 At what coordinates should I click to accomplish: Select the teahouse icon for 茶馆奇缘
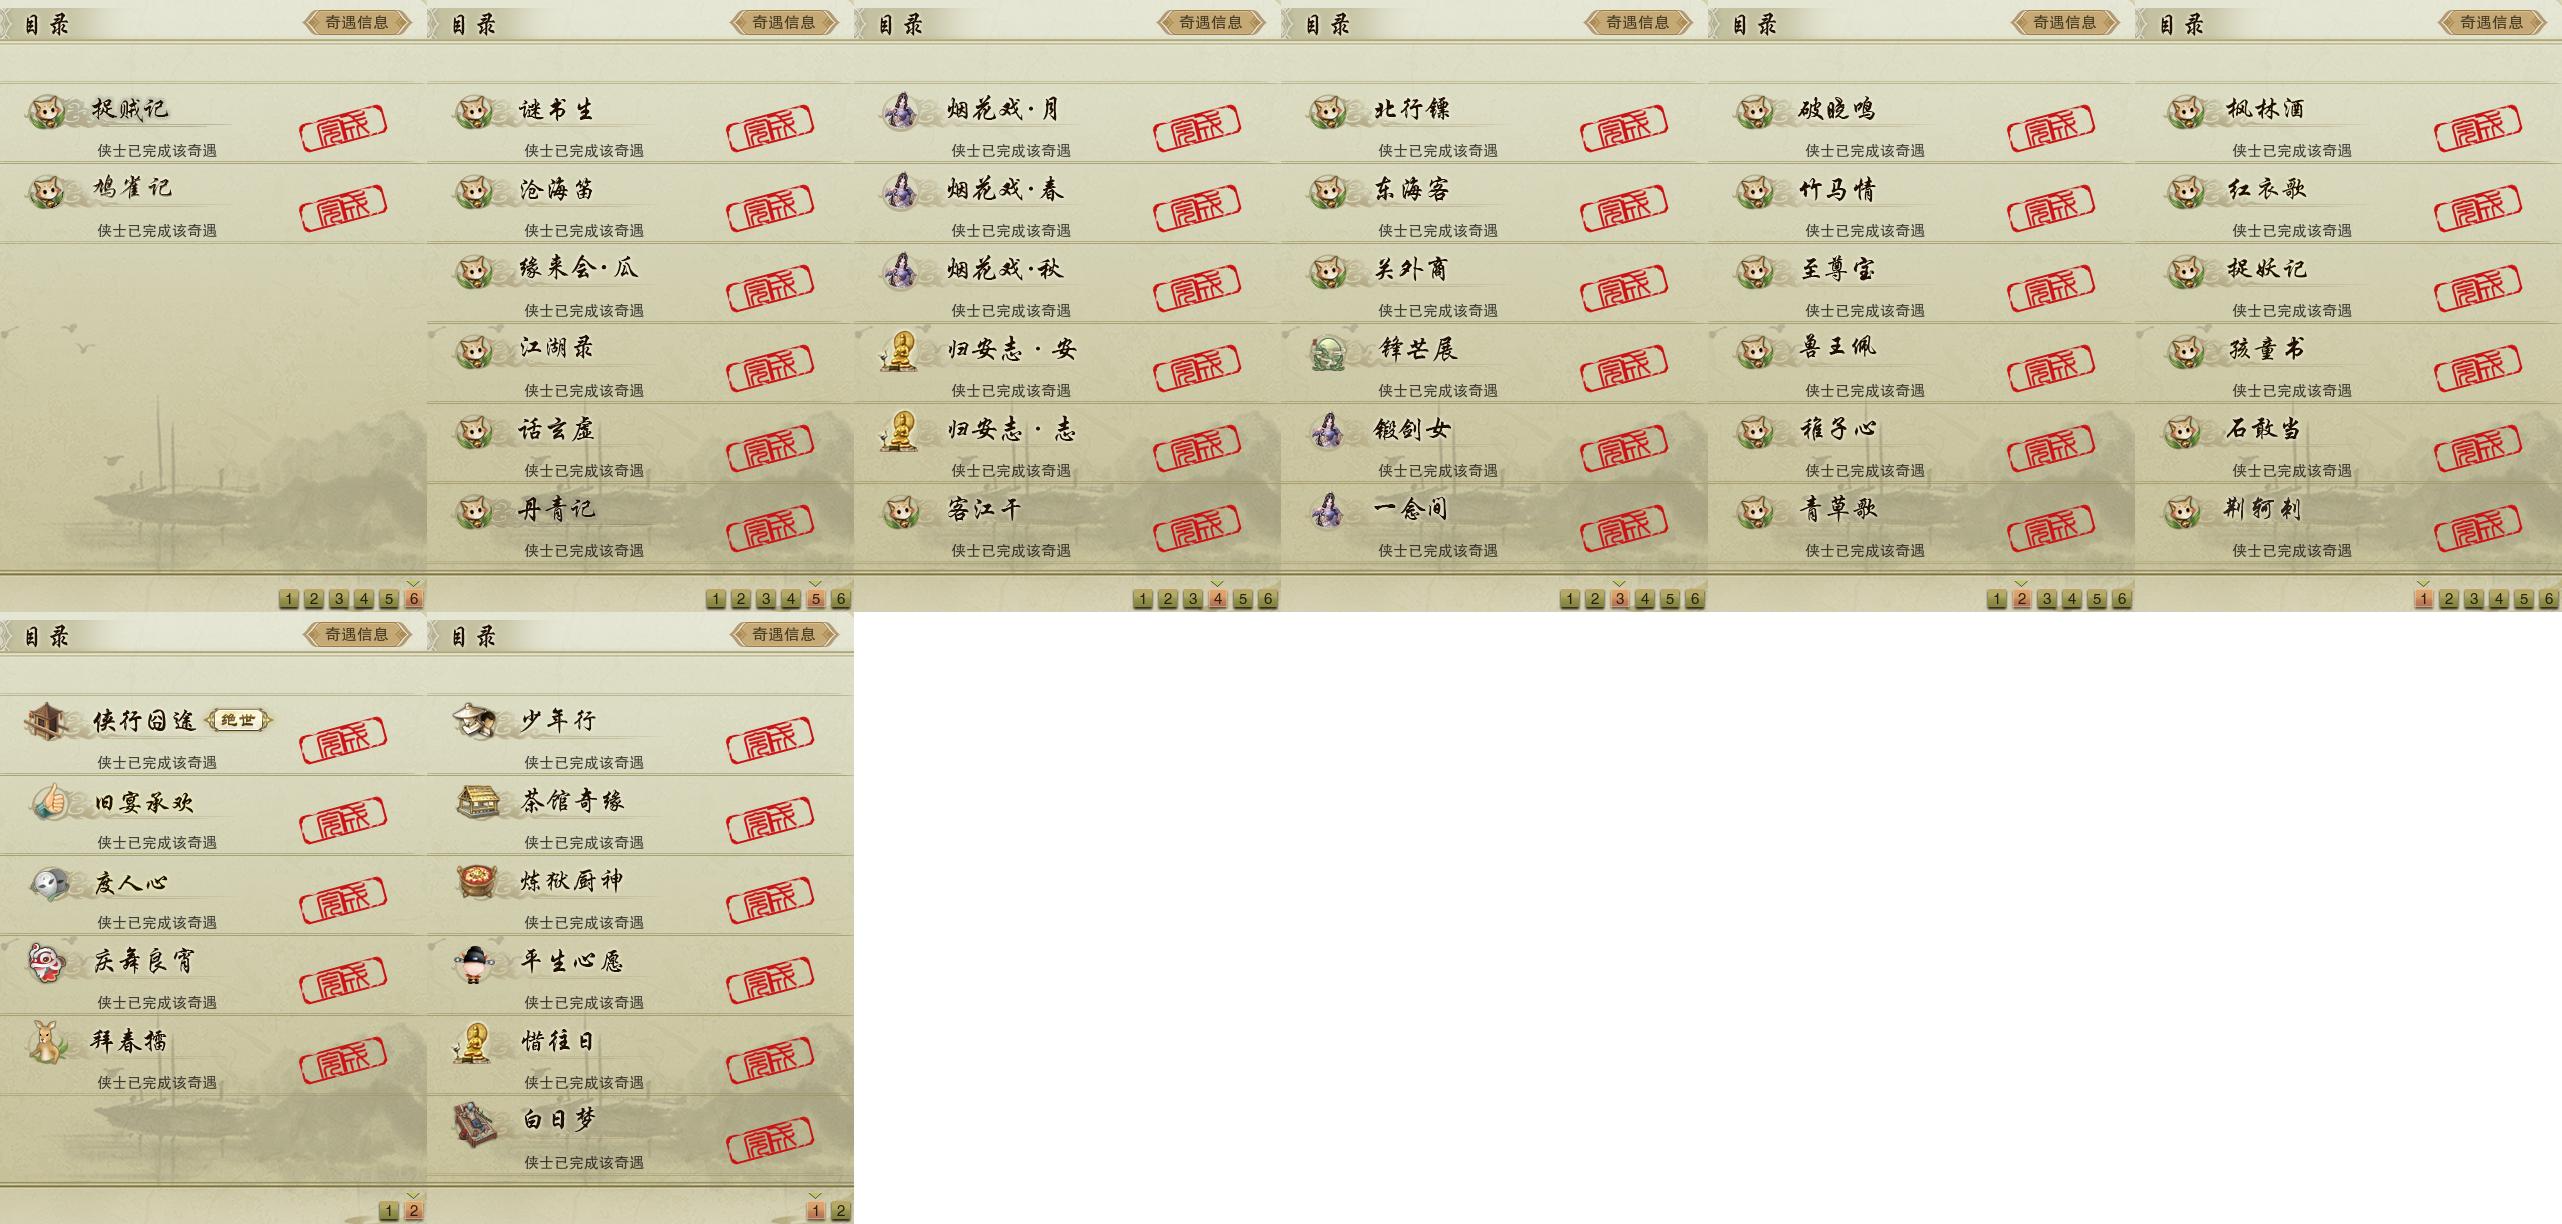[477, 801]
